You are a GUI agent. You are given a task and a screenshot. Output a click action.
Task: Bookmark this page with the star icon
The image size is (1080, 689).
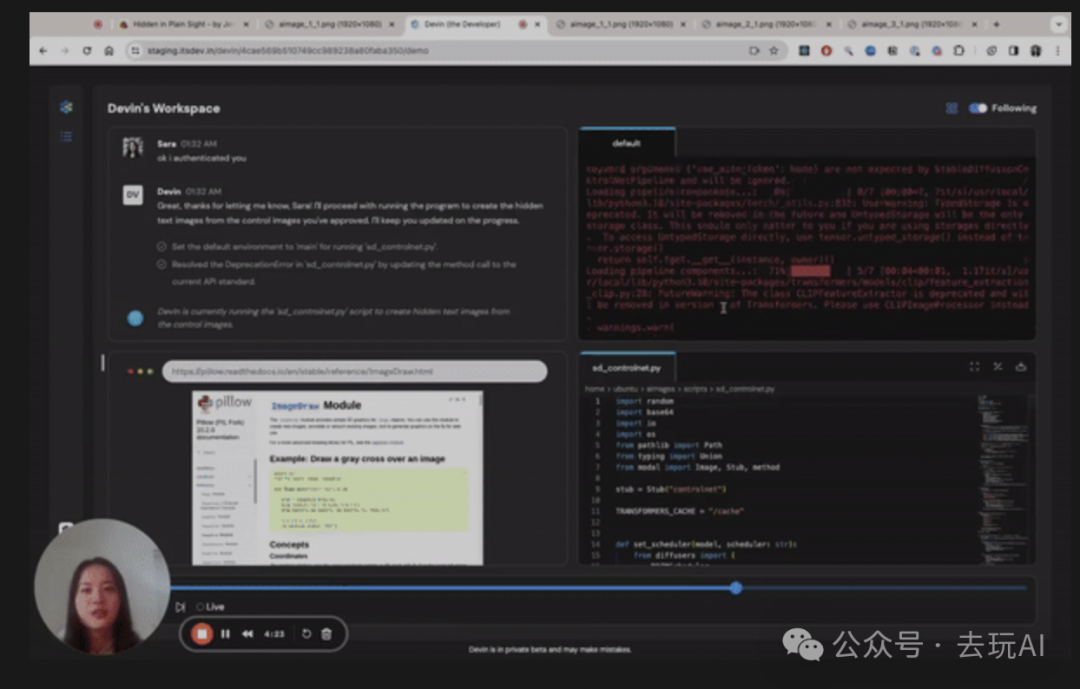773,50
